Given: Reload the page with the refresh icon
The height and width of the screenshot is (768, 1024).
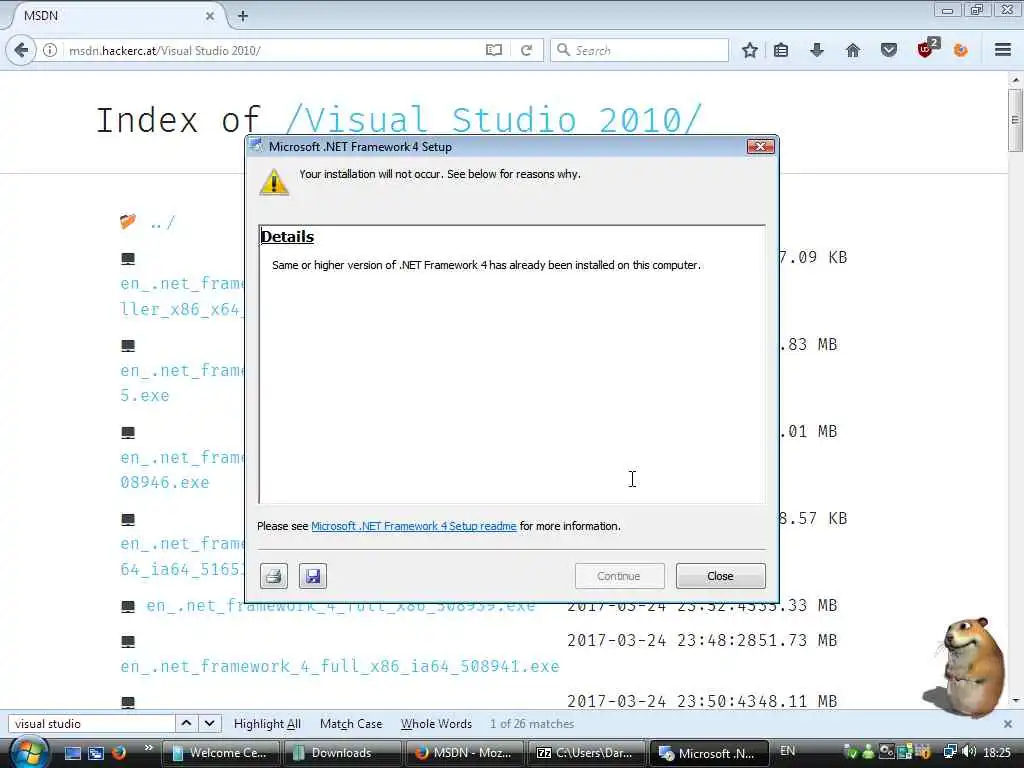Looking at the screenshot, I should [x=526, y=50].
